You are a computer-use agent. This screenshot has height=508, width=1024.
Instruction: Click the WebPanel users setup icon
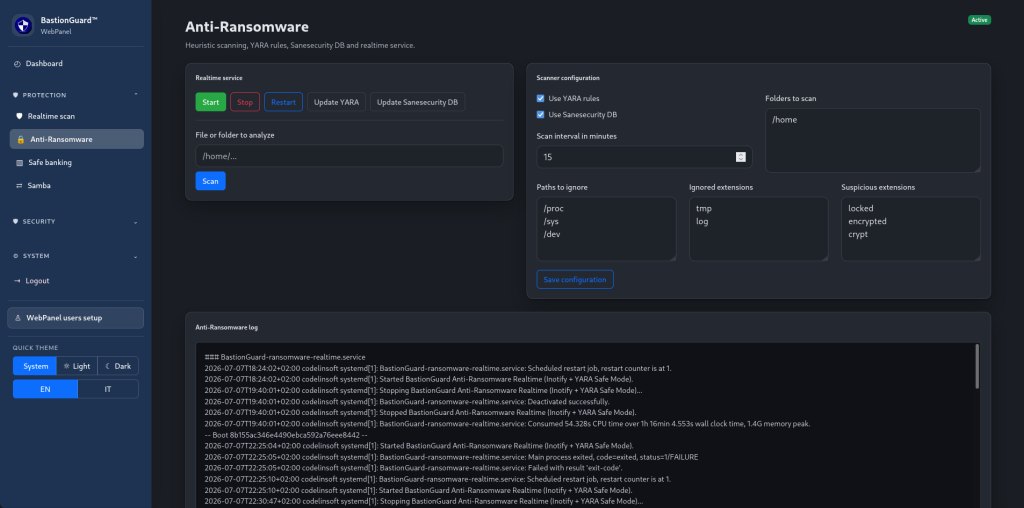[x=18, y=318]
